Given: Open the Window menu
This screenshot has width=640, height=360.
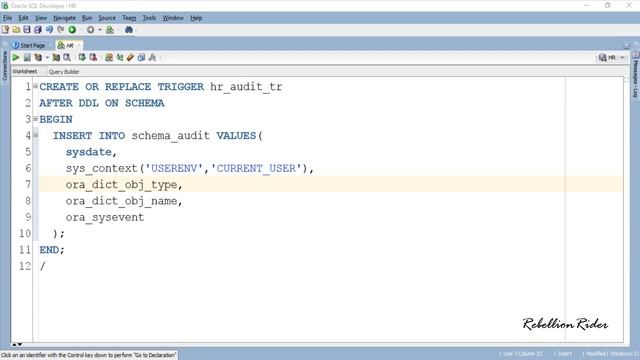Looking at the screenshot, I should tap(173, 18).
